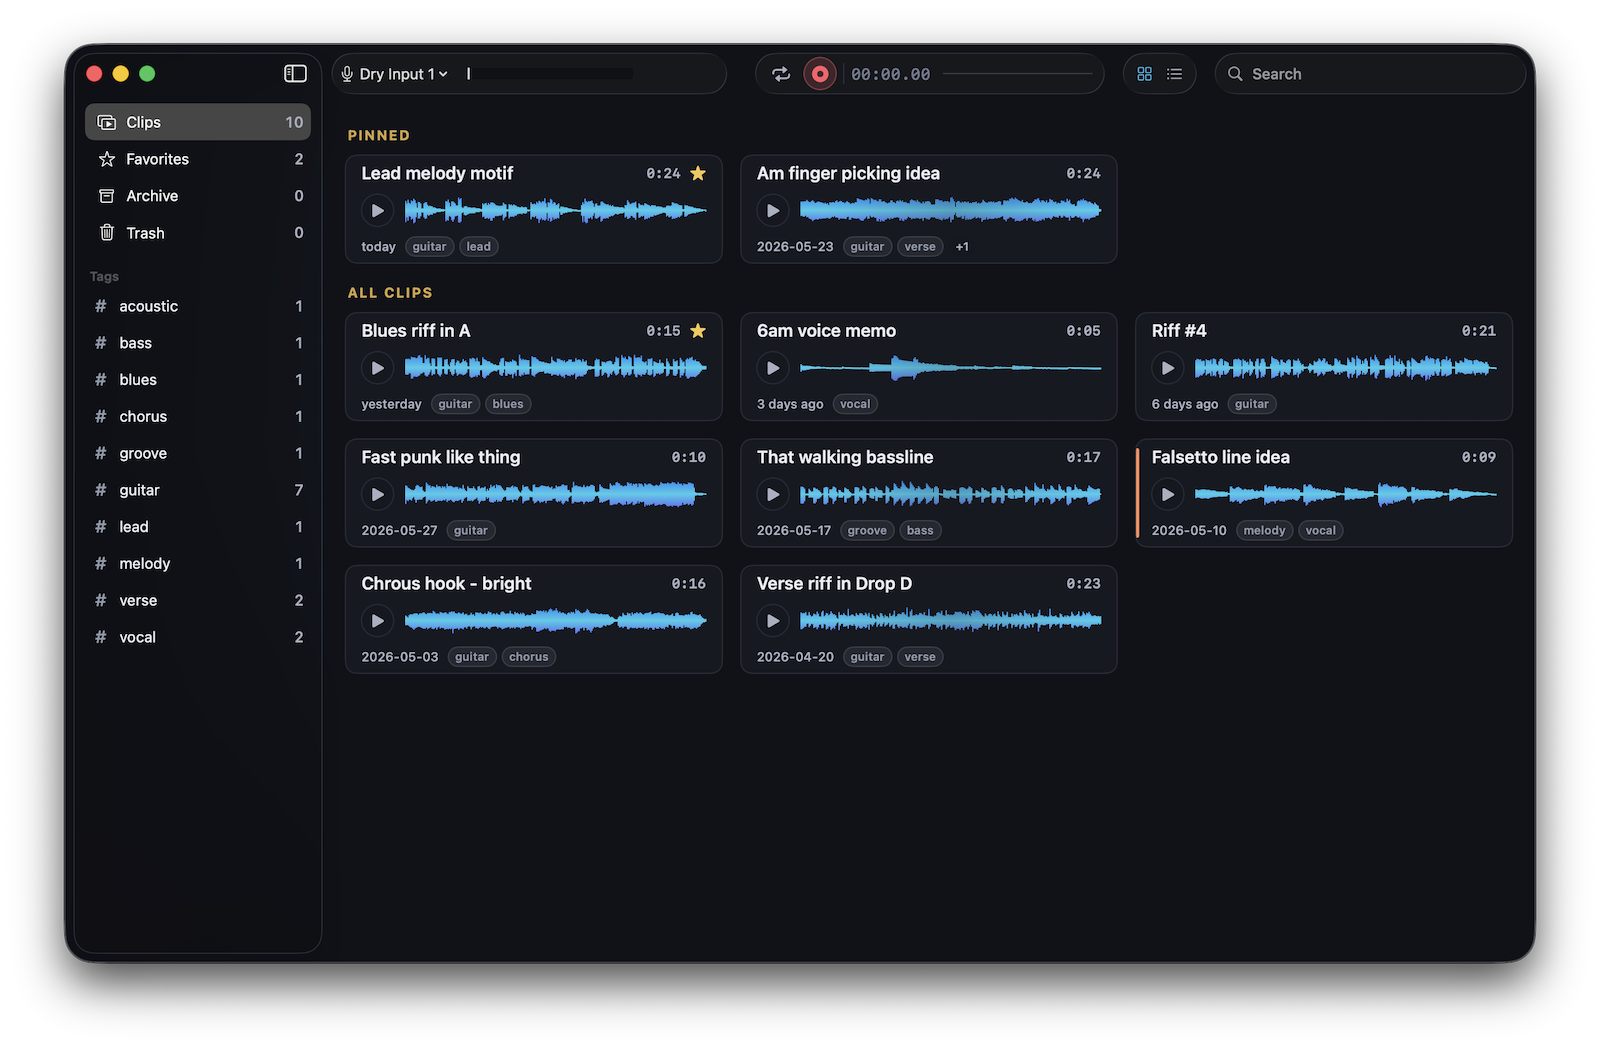Click the 2026-04-20 date on Verse riff
The height and width of the screenshot is (1048, 1600).
pyautogui.click(x=795, y=657)
